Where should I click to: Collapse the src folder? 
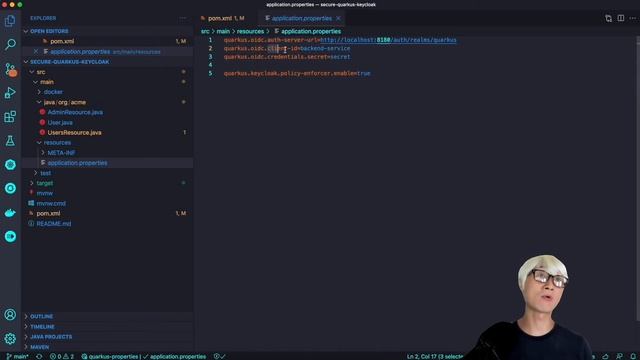(41, 72)
